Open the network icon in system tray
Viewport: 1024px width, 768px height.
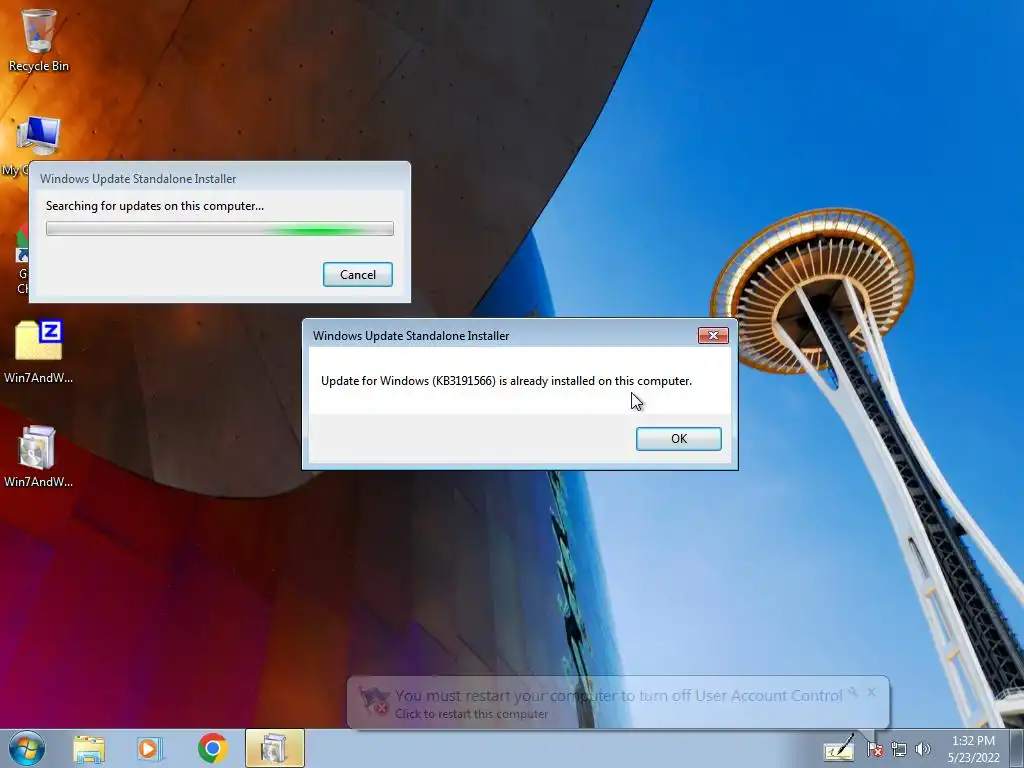pyautogui.click(x=899, y=749)
